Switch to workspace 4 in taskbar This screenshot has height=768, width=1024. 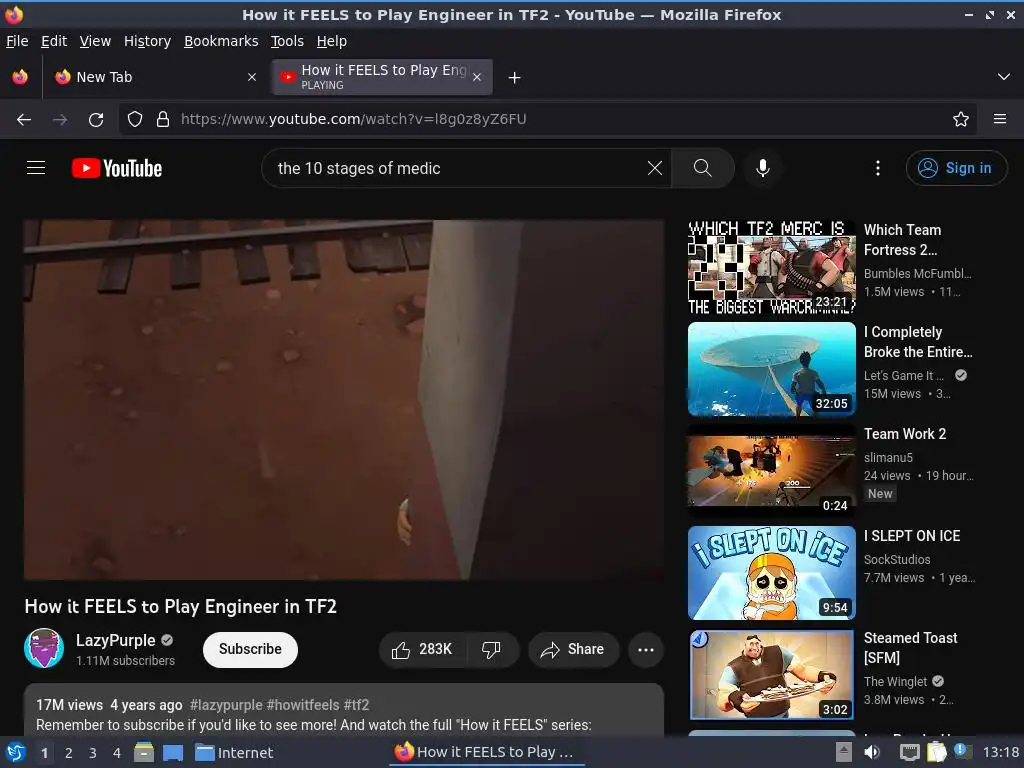pos(117,753)
